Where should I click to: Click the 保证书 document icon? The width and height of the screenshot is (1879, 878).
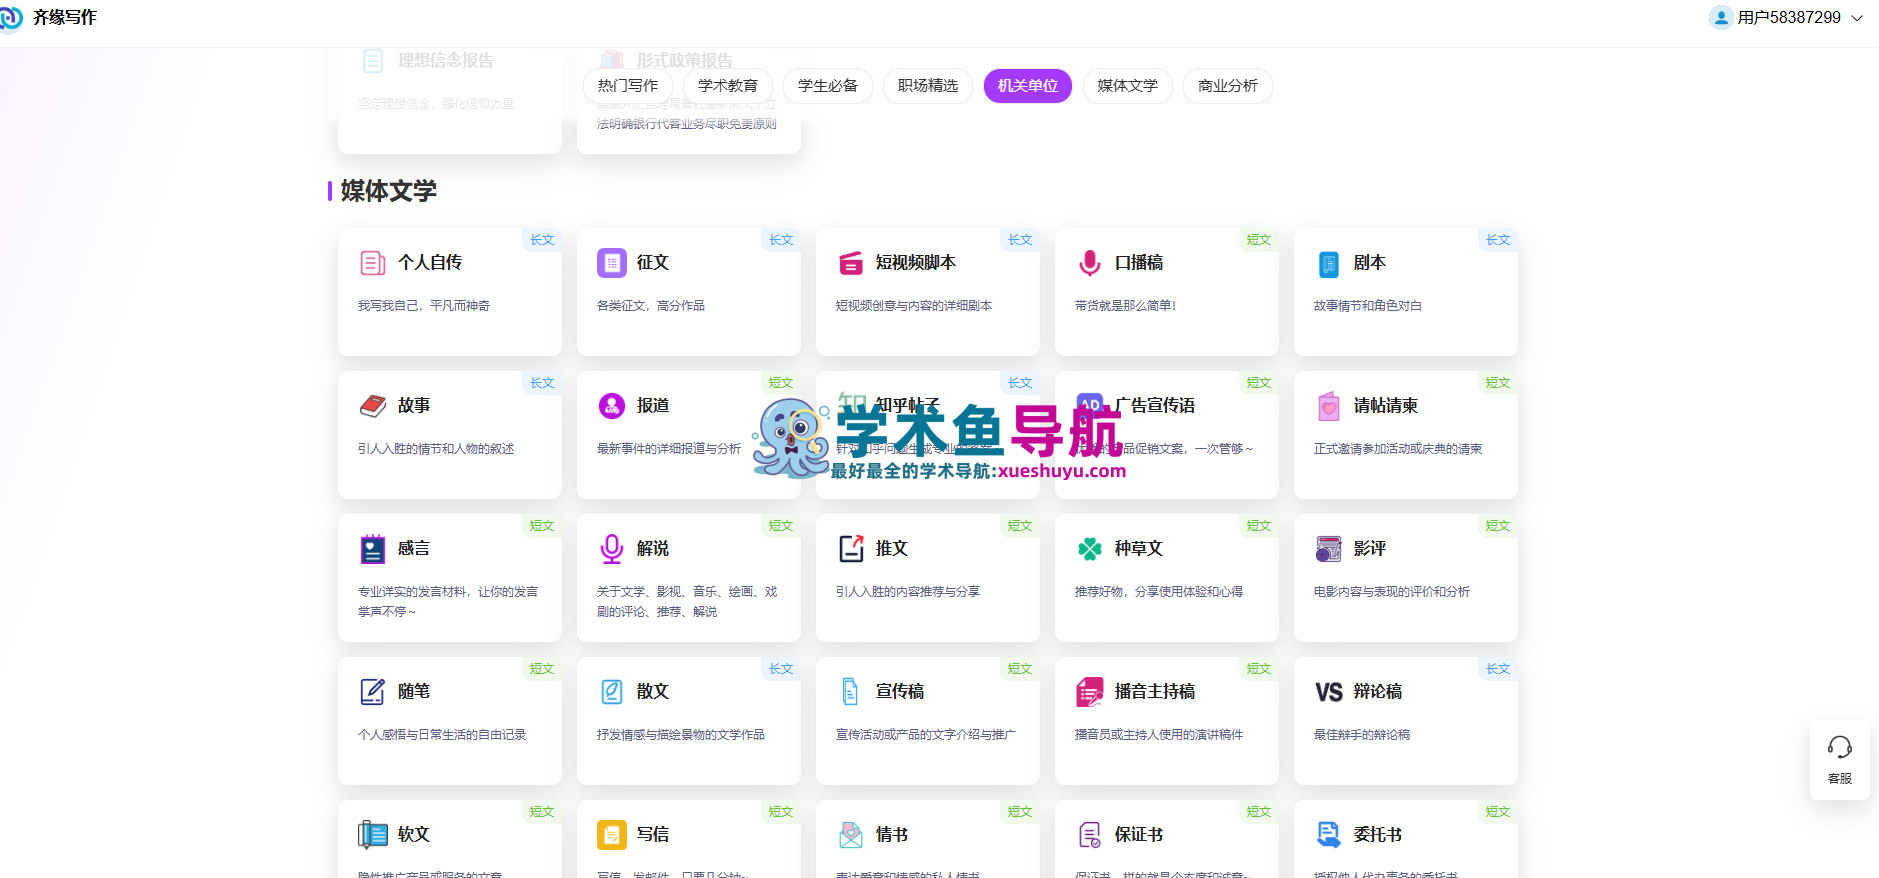(x=1089, y=835)
